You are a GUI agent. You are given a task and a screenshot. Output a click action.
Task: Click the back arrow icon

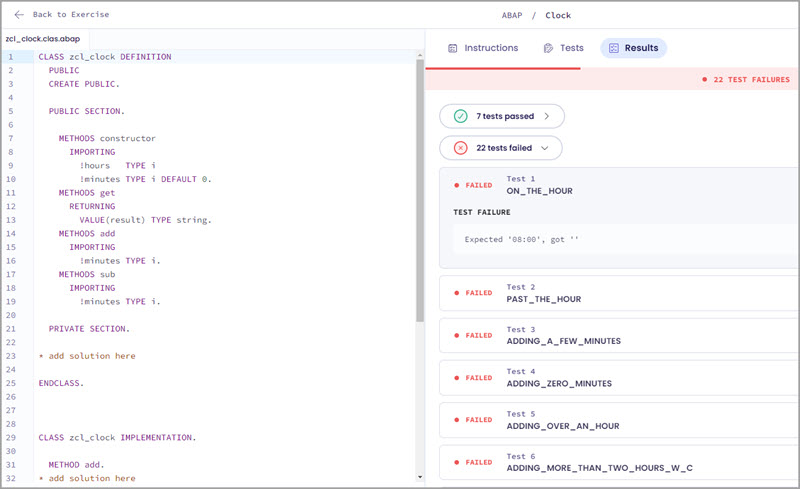[x=19, y=15]
